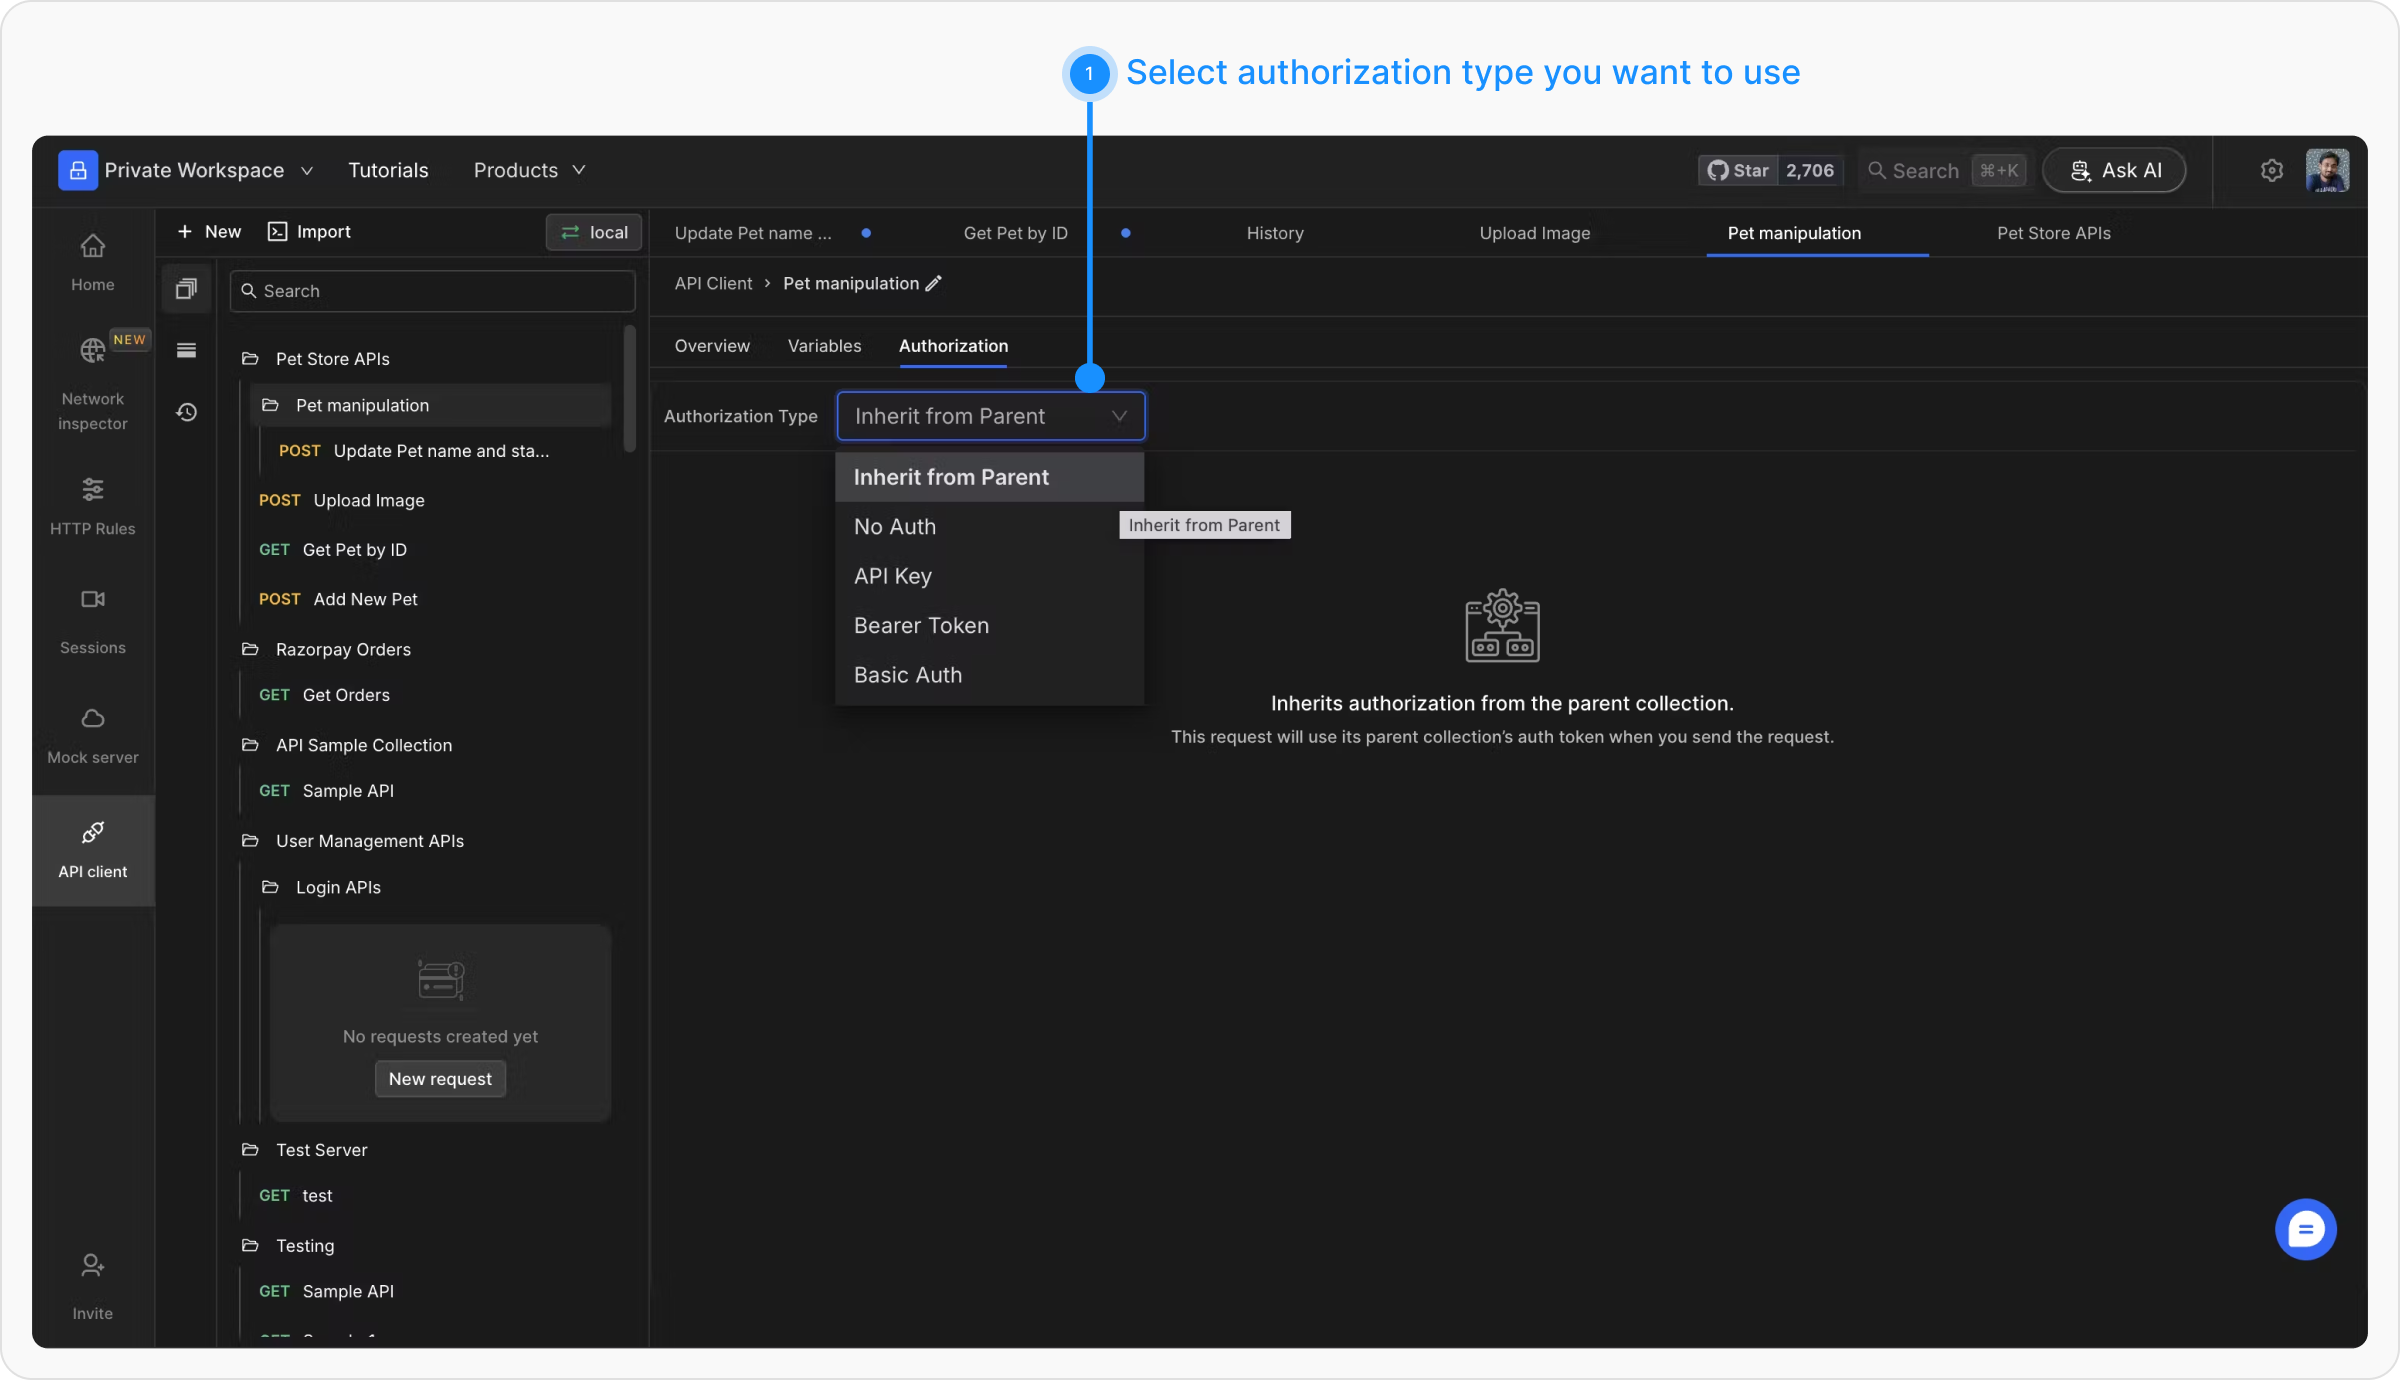Open HTTP Rules in the sidebar
2400x1380 pixels.
click(92, 490)
